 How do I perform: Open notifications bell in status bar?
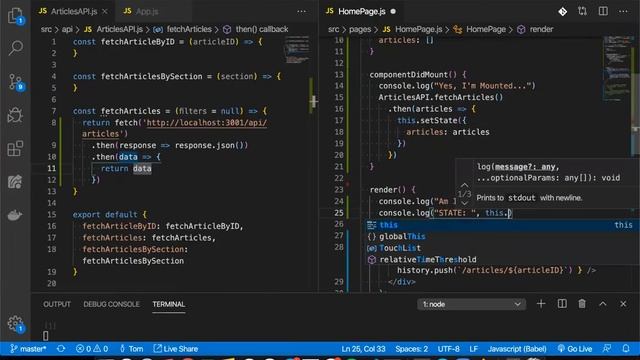click(x=626, y=349)
